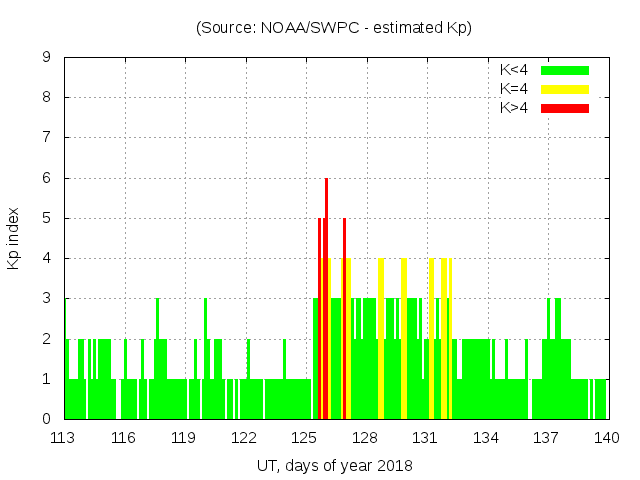Click the x-axis tick label 140

click(606, 438)
